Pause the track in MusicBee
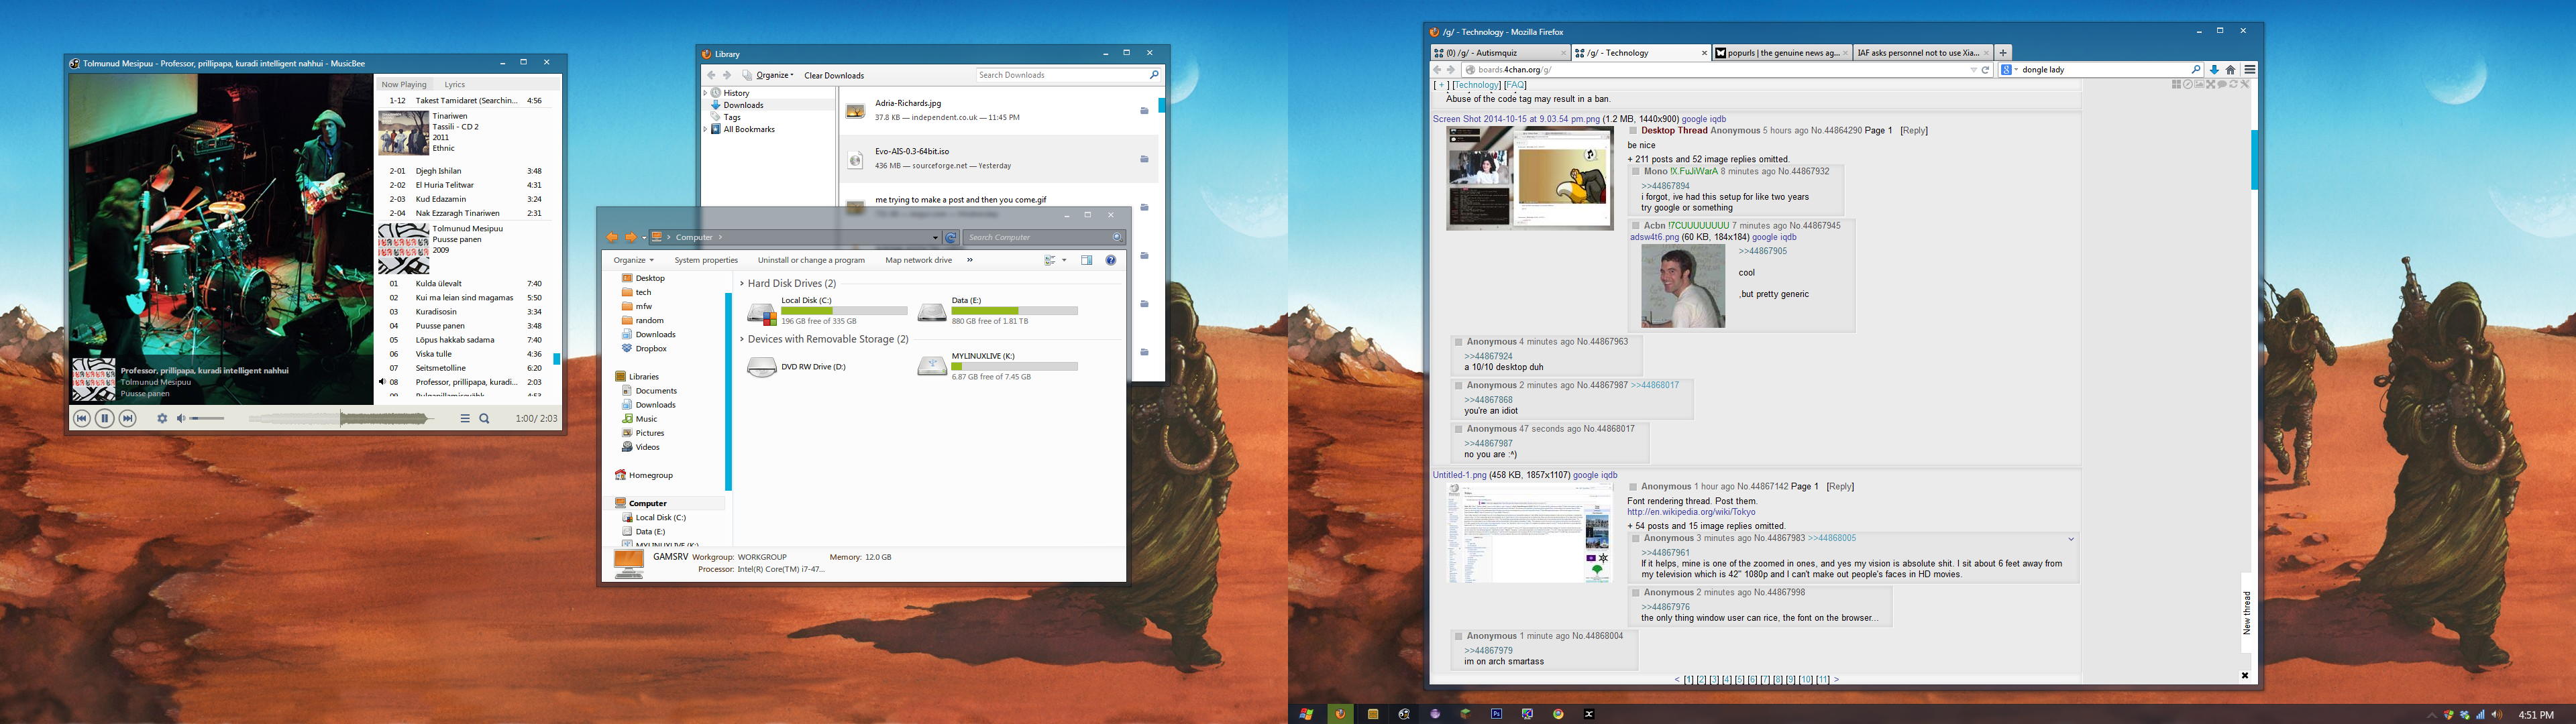Image resolution: width=2576 pixels, height=724 pixels. coord(104,419)
